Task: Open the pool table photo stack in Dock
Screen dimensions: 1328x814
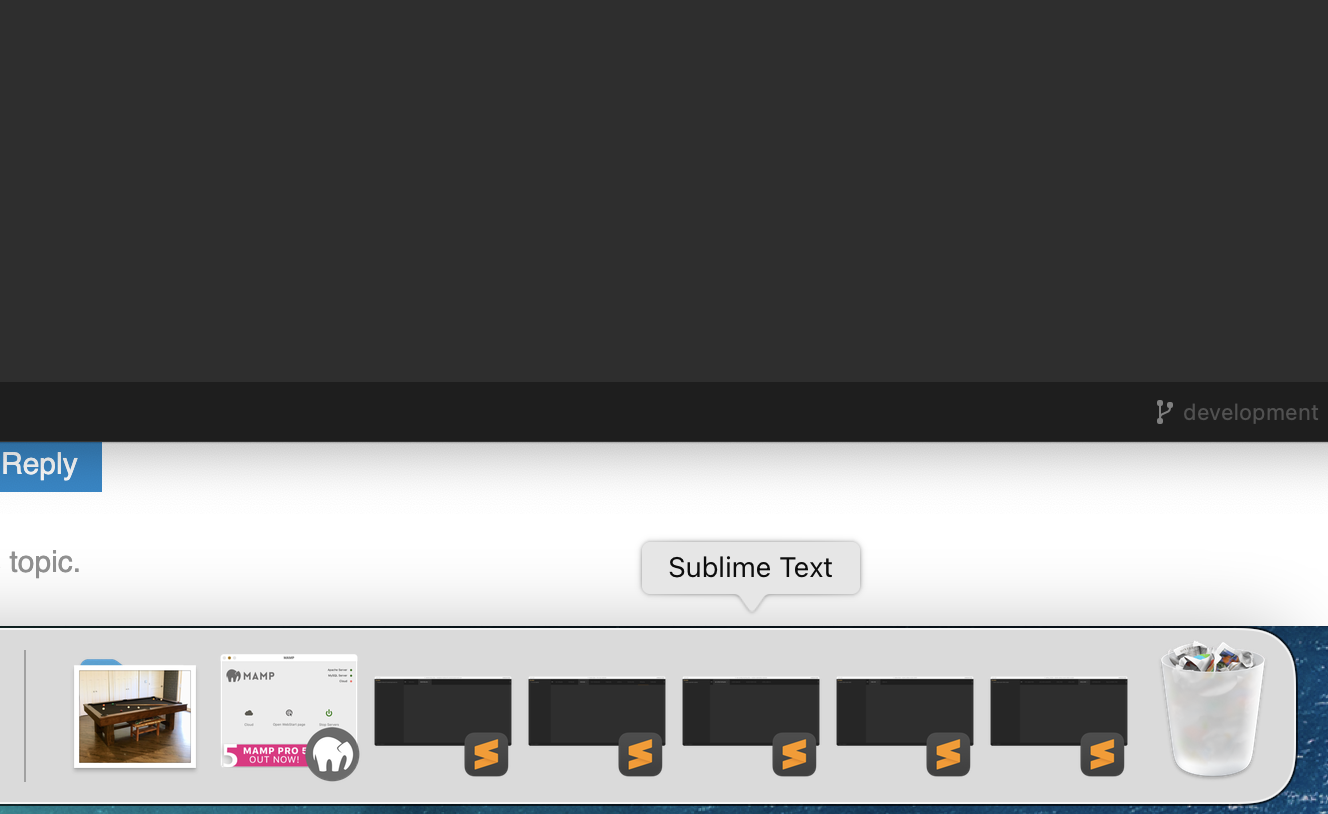Action: pyautogui.click(x=135, y=716)
